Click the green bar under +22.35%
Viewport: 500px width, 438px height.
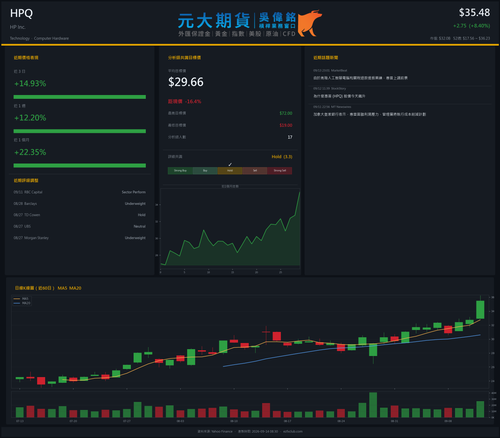click(x=80, y=165)
